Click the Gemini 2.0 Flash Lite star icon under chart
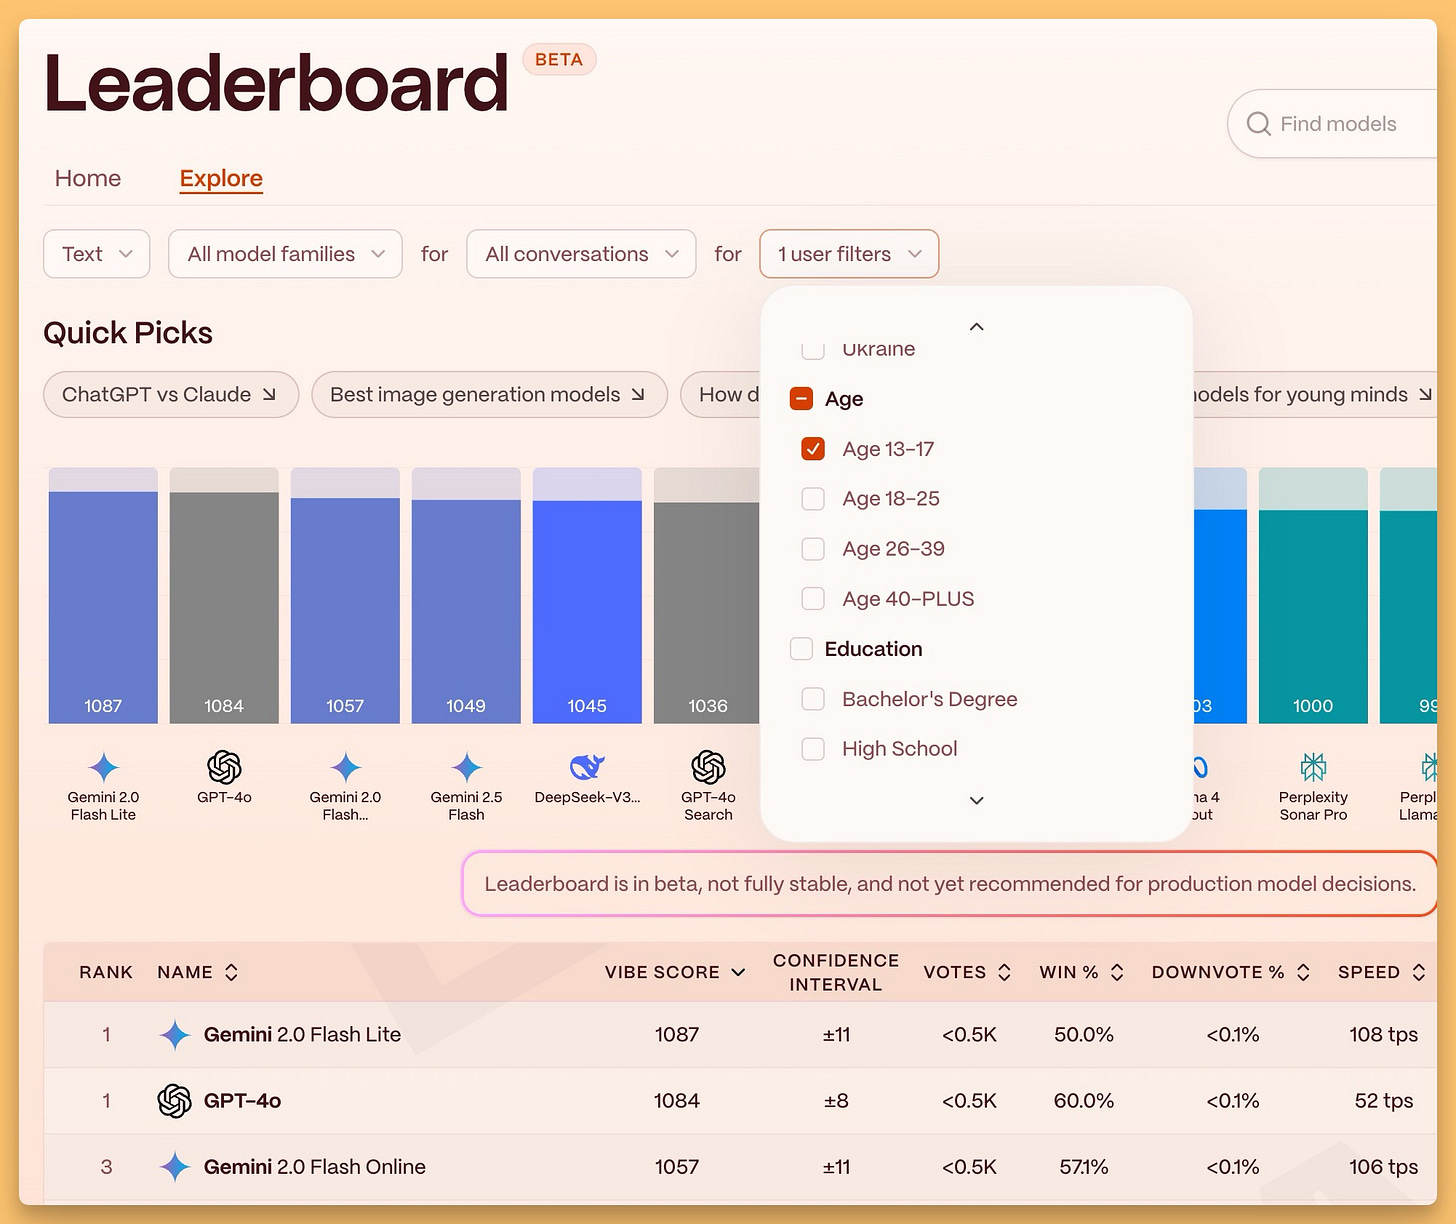The image size is (1456, 1224). click(x=103, y=767)
